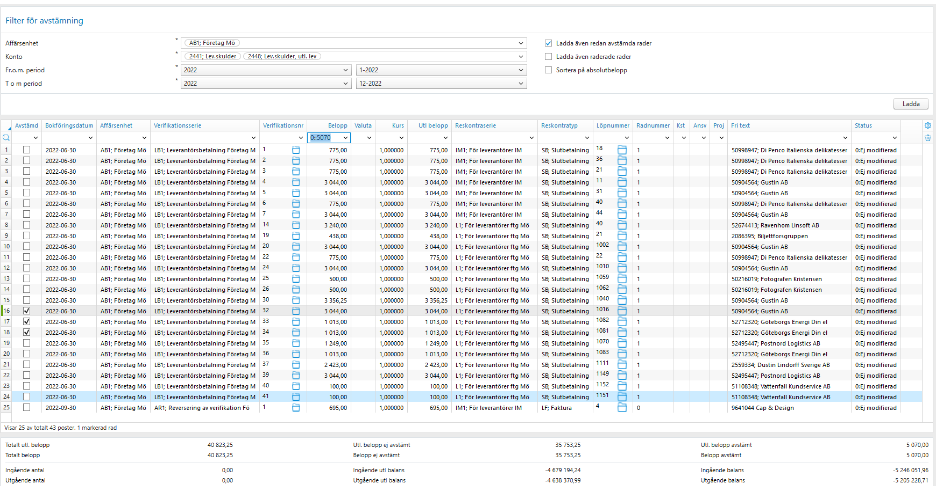
Task: Open document icon beside Löpnummer 16 in row 1
Action: click(x=622, y=148)
